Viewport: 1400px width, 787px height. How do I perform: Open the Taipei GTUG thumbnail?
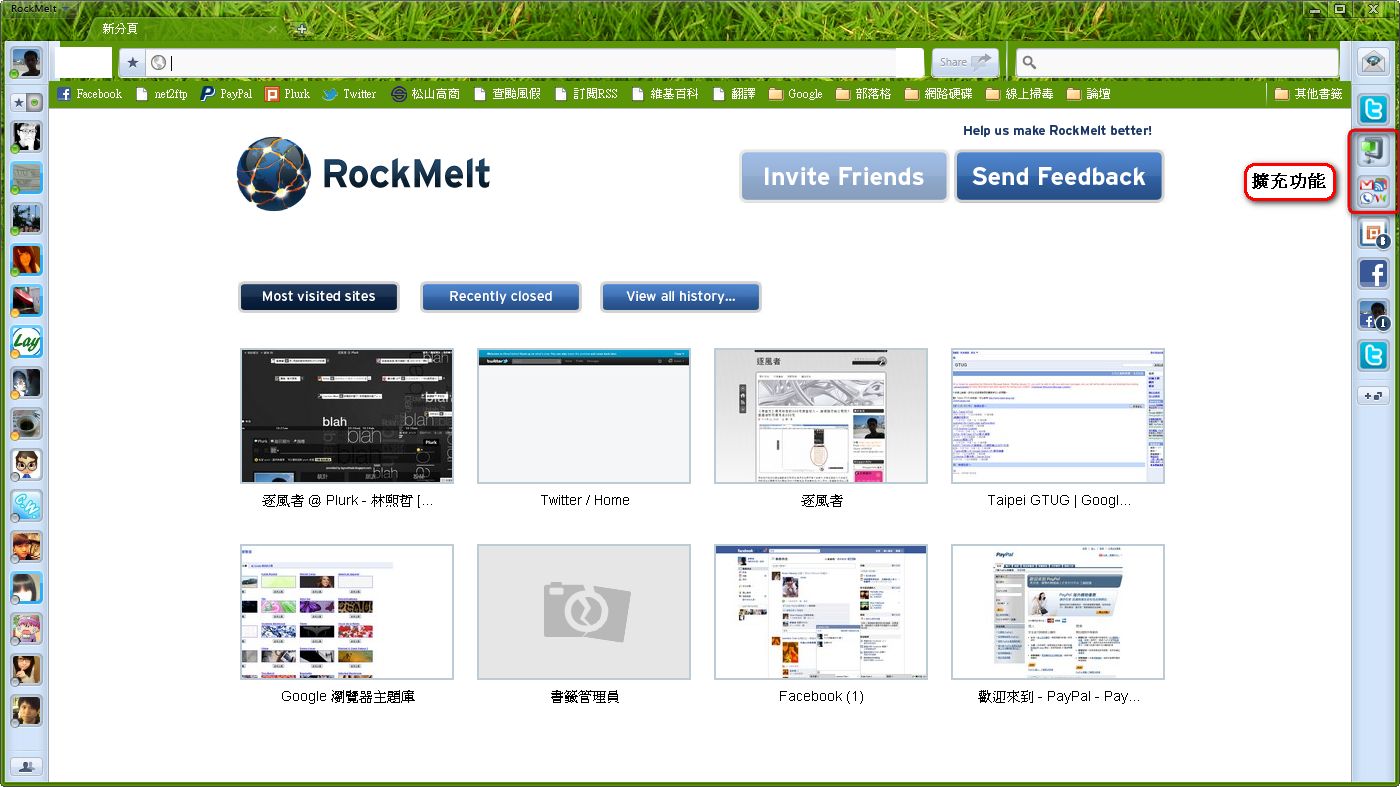click(1058, 416)
